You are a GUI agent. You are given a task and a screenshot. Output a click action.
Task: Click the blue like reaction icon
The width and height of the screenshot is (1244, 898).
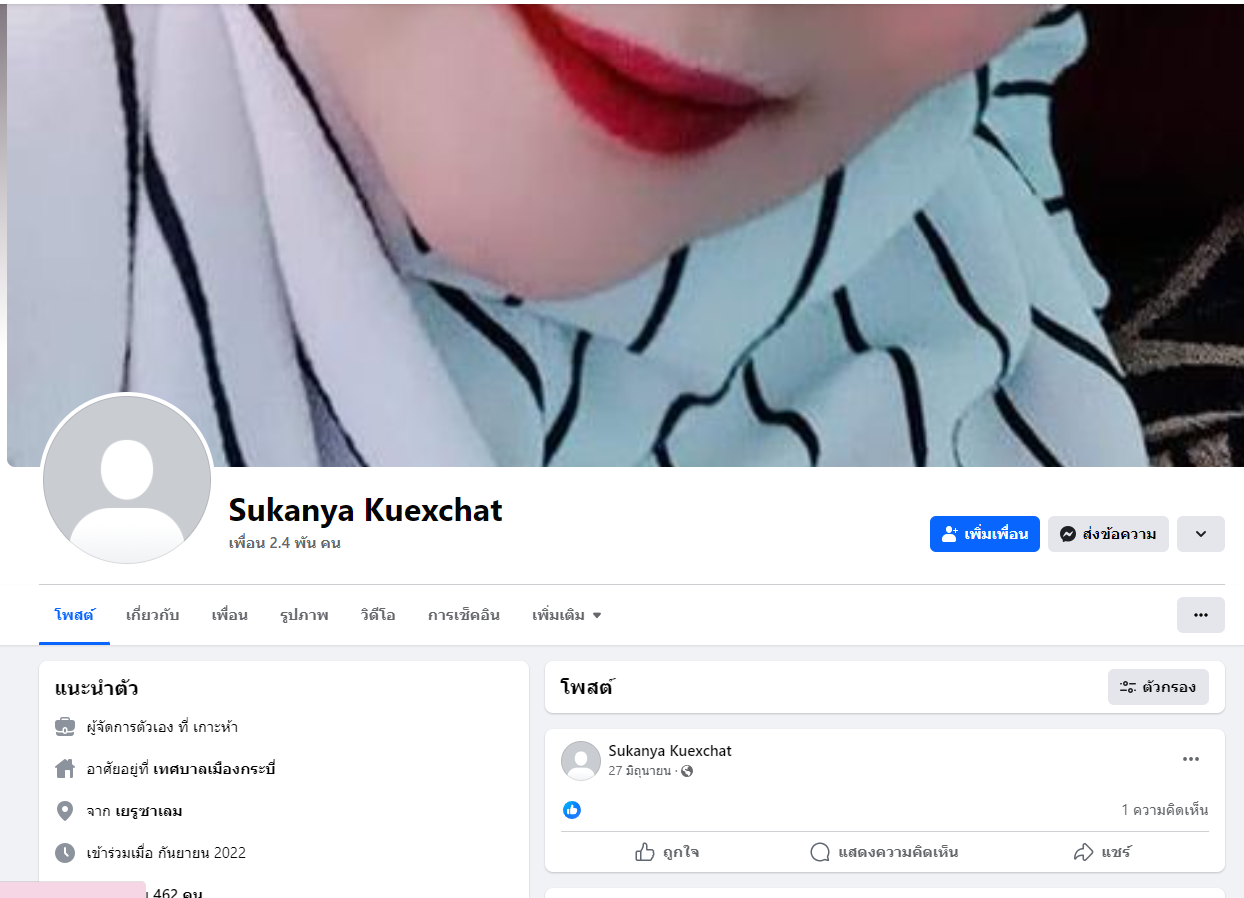[x=572, y=810]
